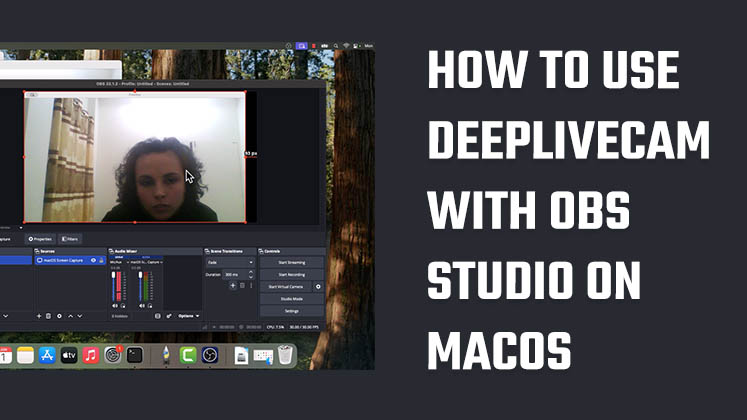Open the Mic/Aux channel name dropdown arrow
The width and height of the screenshot is (747, 420).
click(128, 262)
